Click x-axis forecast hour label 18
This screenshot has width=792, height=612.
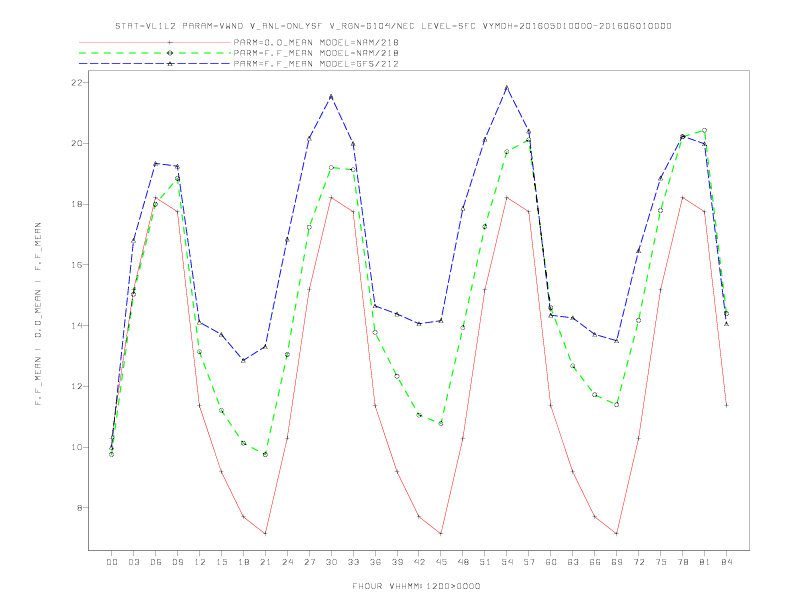click(x=243, y=562)
